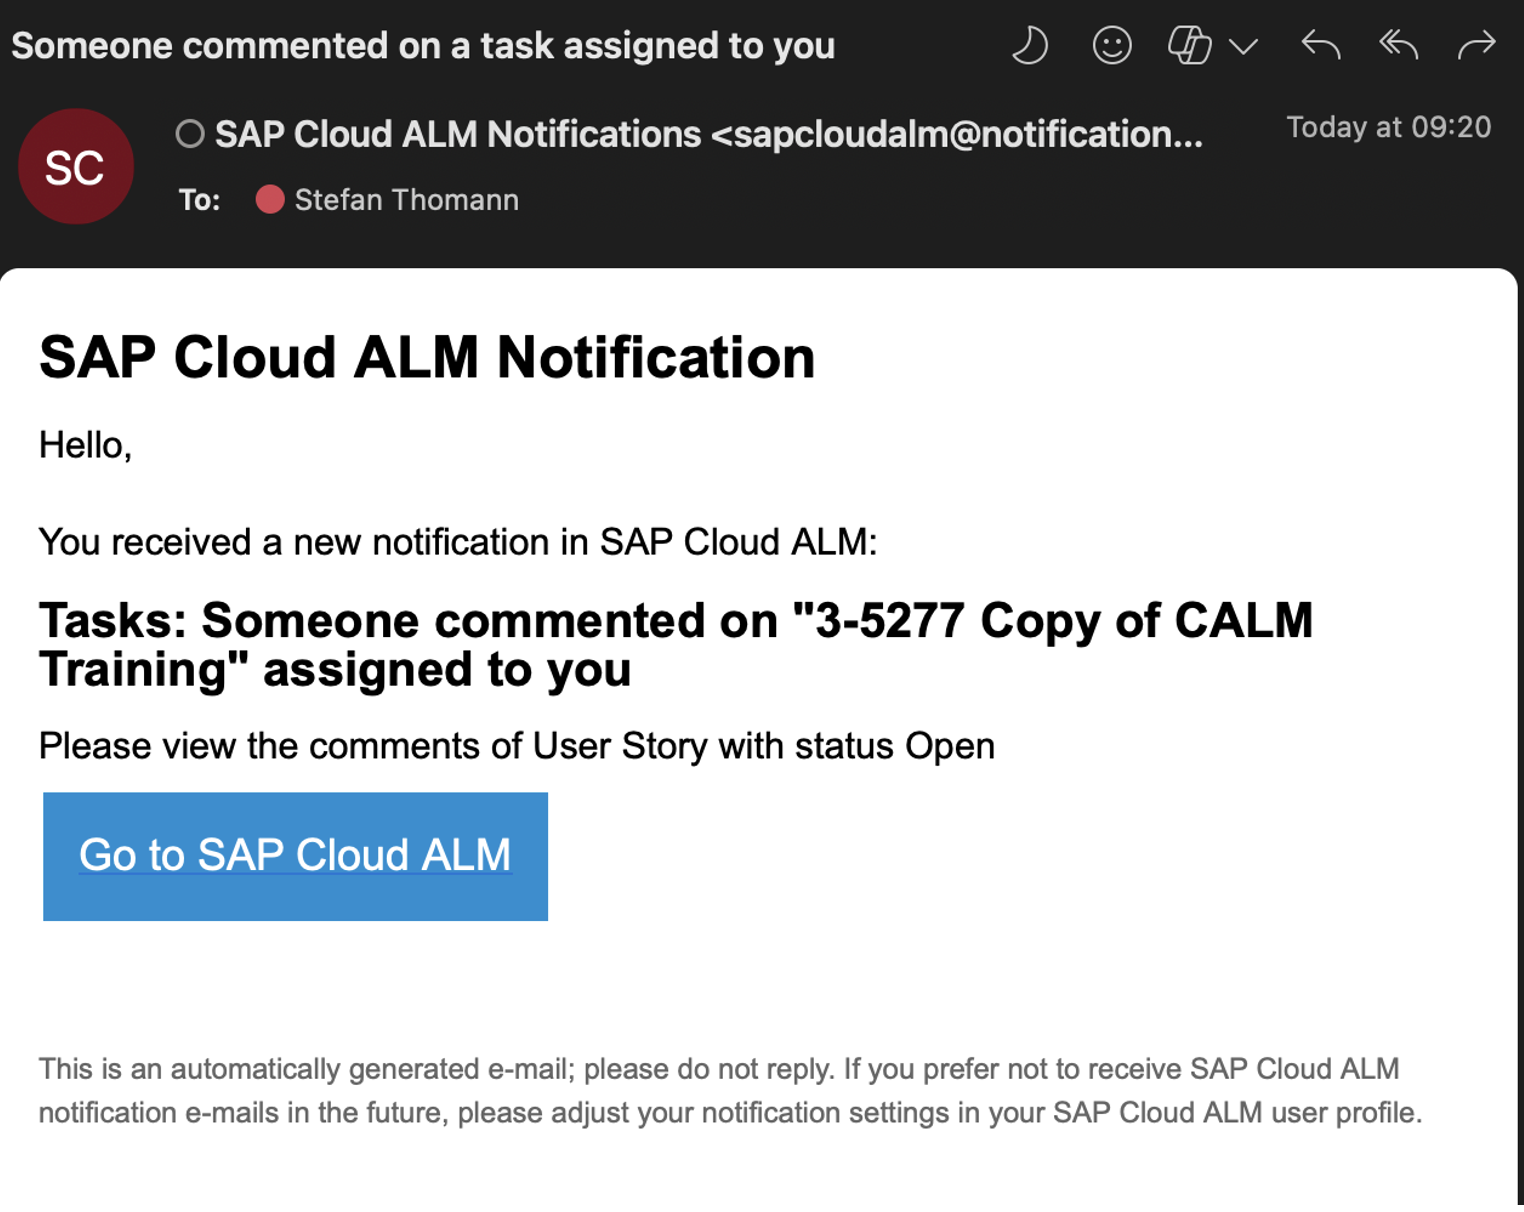Click the Today at 09:20 timestamp
This screenshot has height=1212, width=1524.
coord(1388,127)
